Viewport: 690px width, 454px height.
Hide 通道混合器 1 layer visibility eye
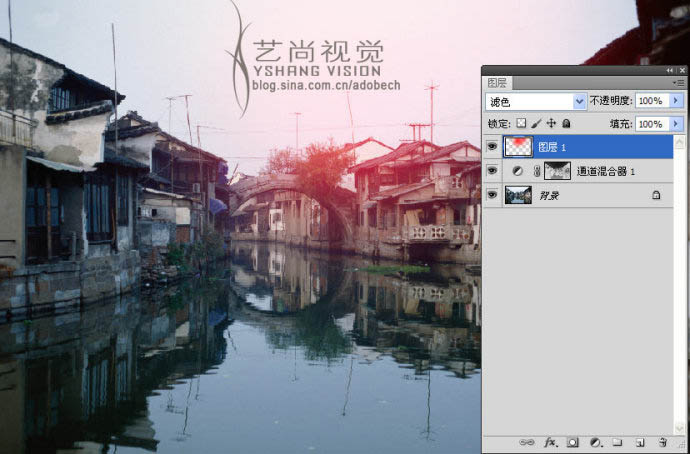[x=492, y=171]
